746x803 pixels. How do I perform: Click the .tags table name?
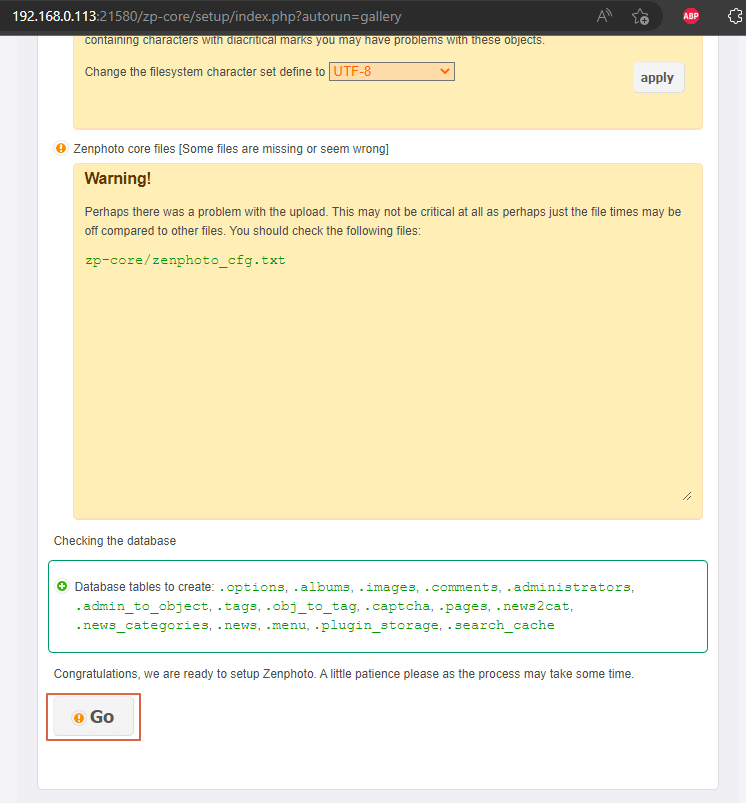pos(237,606)
